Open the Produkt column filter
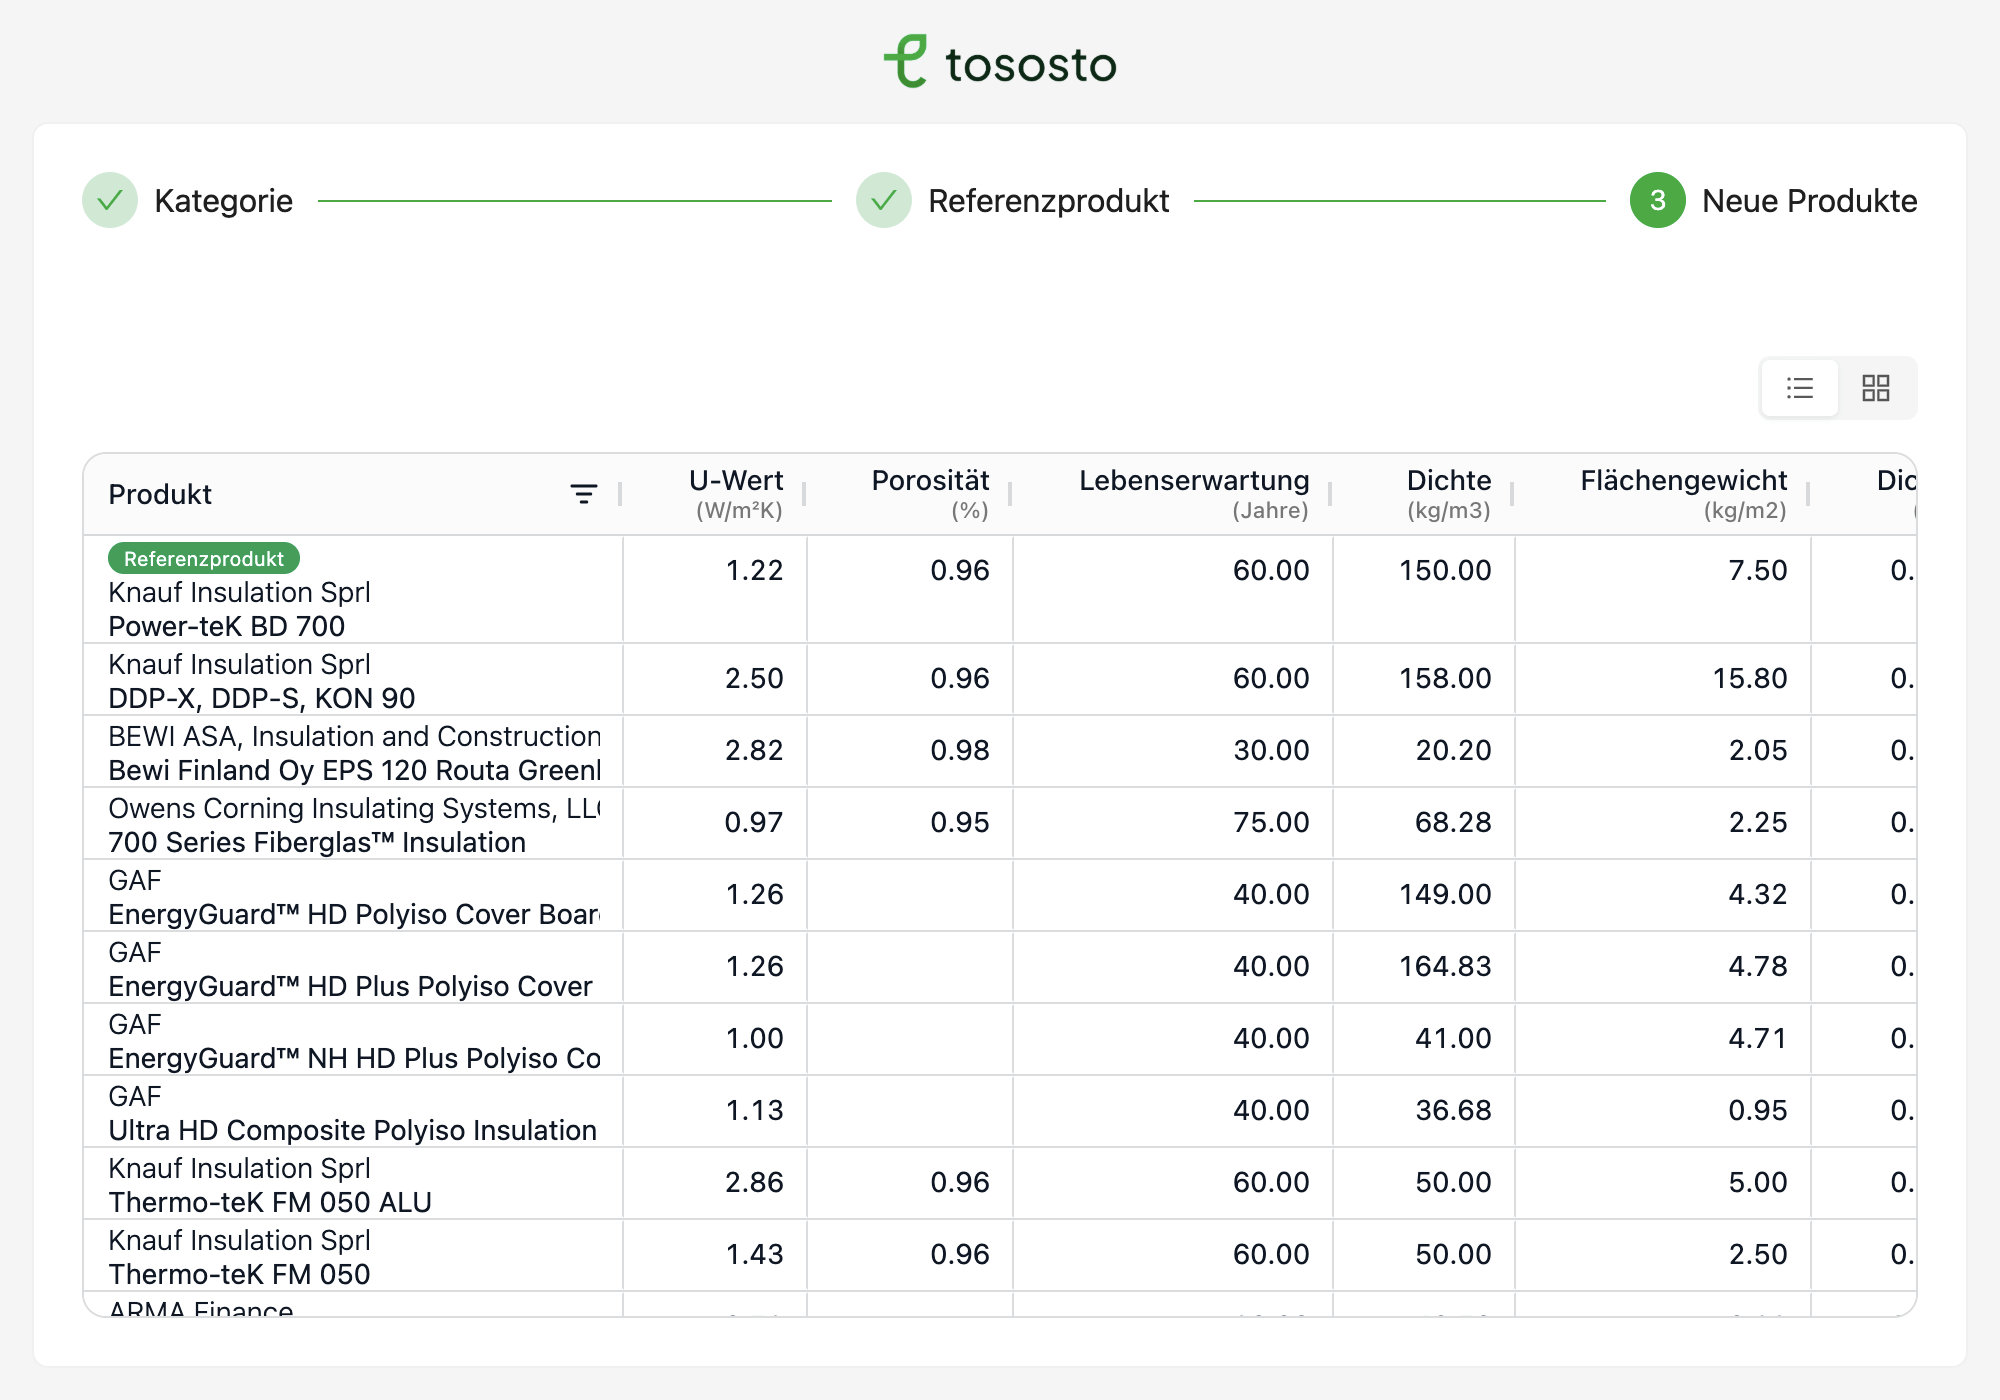 coord(583,494)
